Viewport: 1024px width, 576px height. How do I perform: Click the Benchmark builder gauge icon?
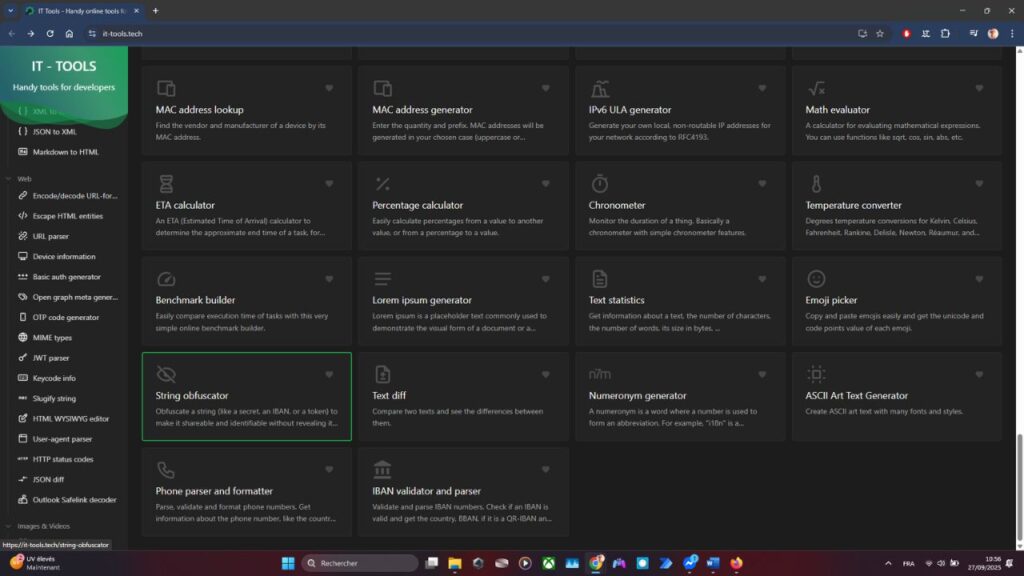pyautogui.click(x=166, y=279)
